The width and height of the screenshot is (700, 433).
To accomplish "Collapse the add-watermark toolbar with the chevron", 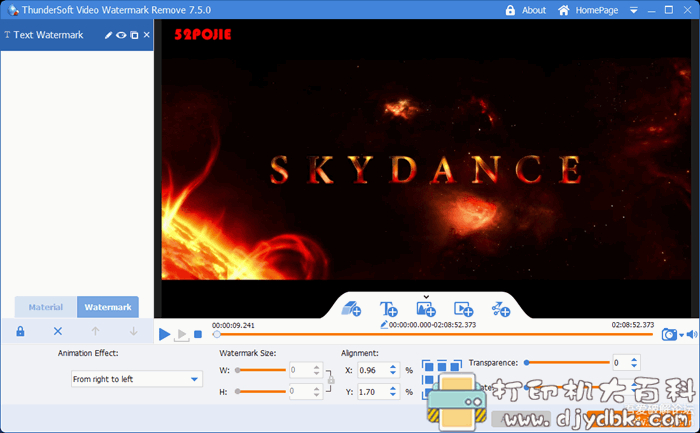I will (426, 296).
